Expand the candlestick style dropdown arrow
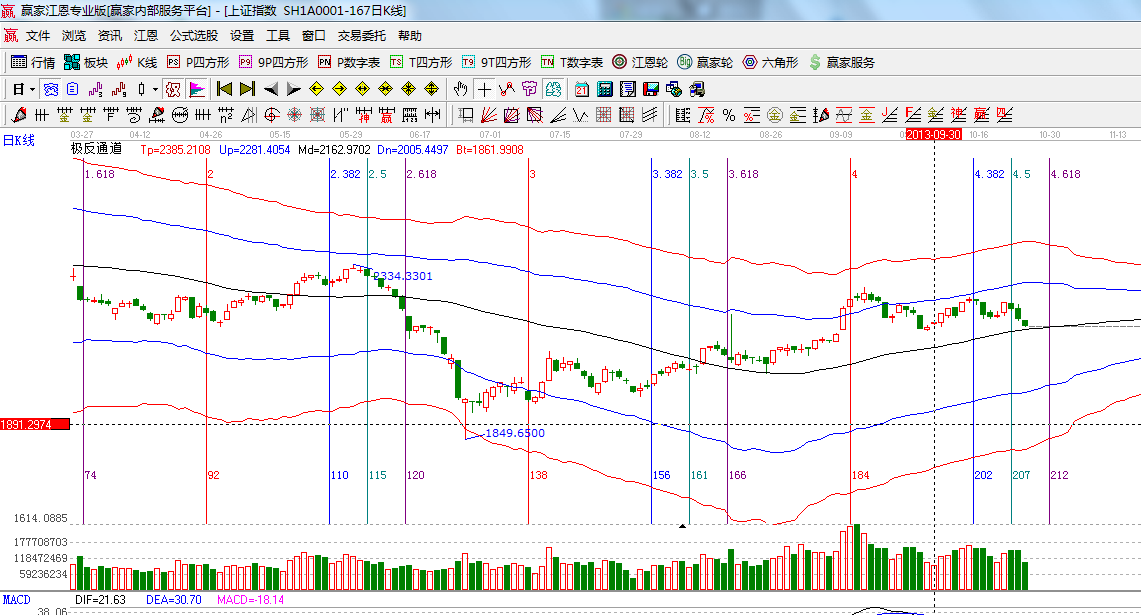1141x615 pixels. [154, 89]
